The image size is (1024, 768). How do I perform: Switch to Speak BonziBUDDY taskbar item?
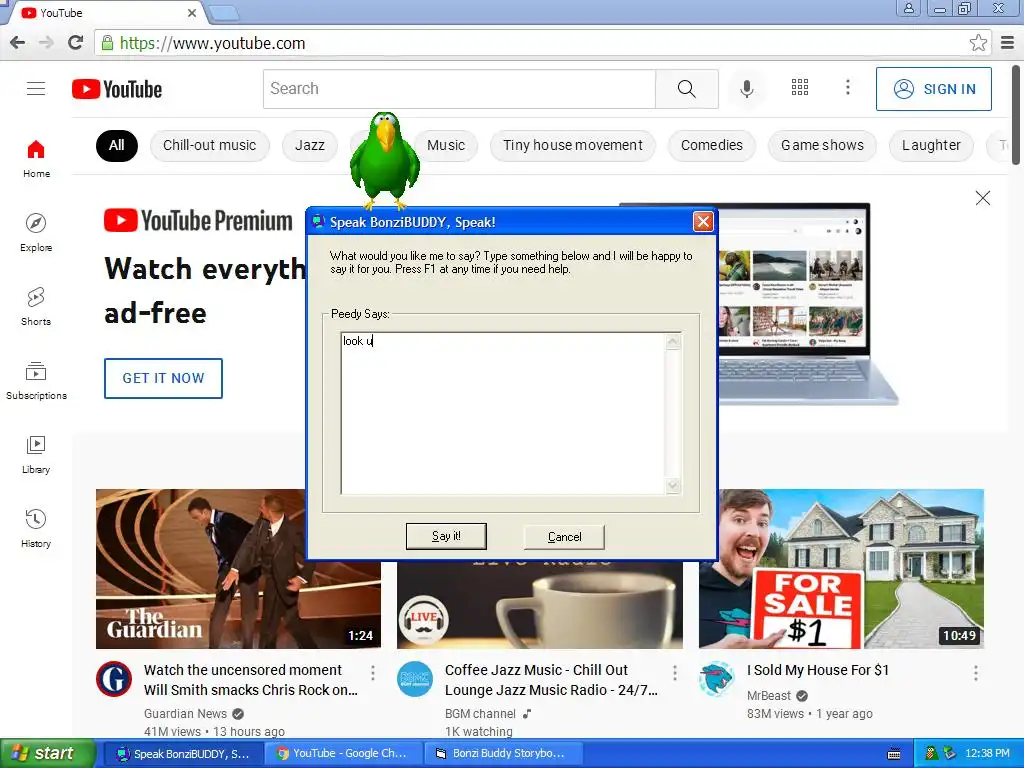coord(184,754)
